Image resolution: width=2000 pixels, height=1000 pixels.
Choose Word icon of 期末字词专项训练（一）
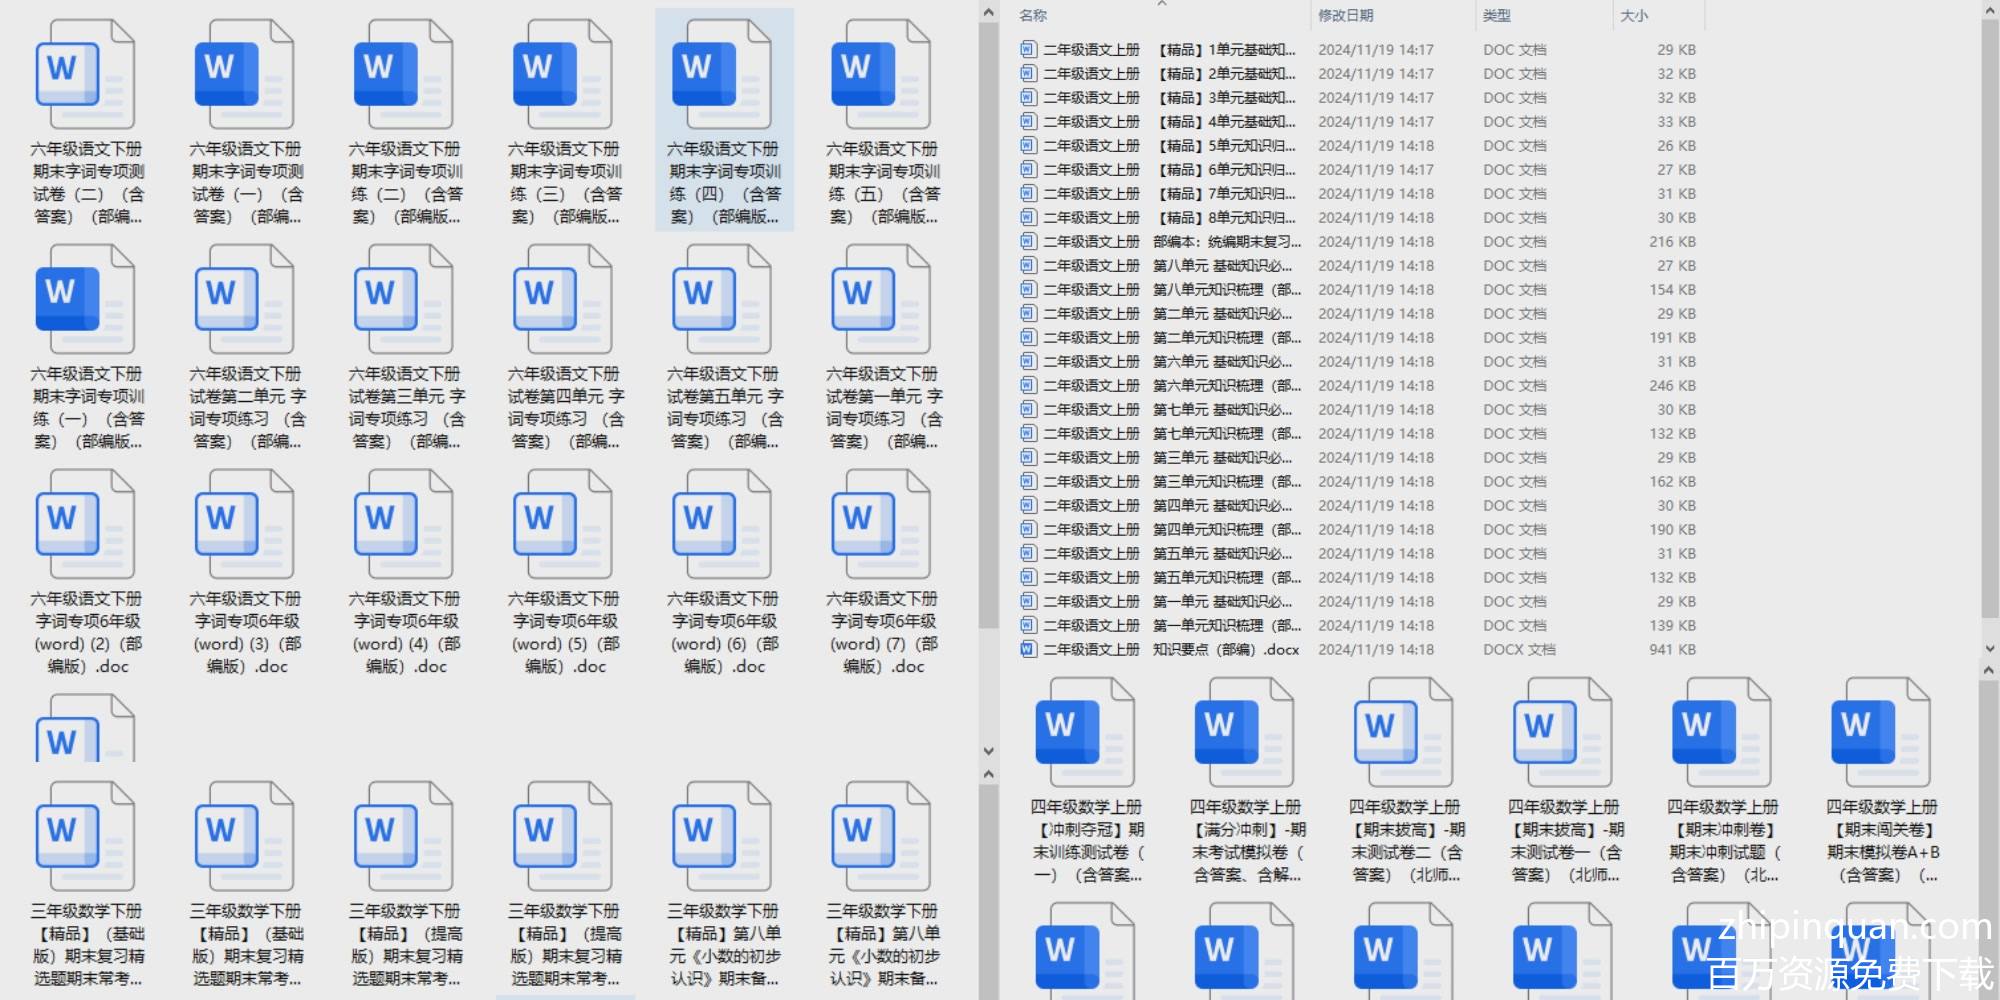point(85,300)
